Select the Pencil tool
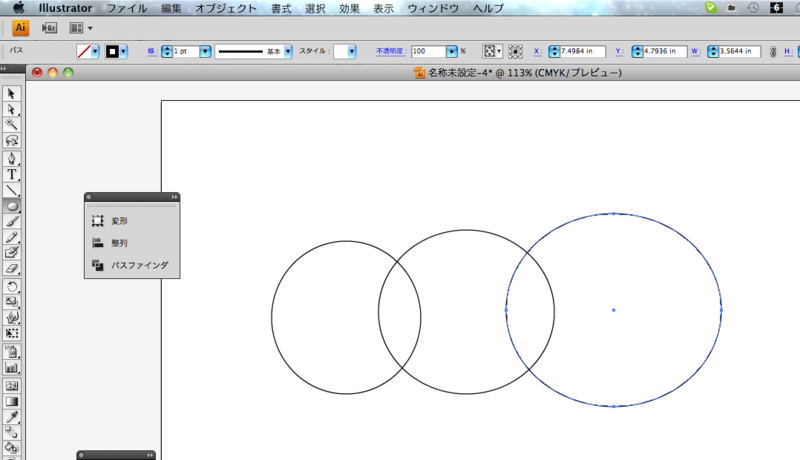This screenshot has height=460, width=800. 12,237
